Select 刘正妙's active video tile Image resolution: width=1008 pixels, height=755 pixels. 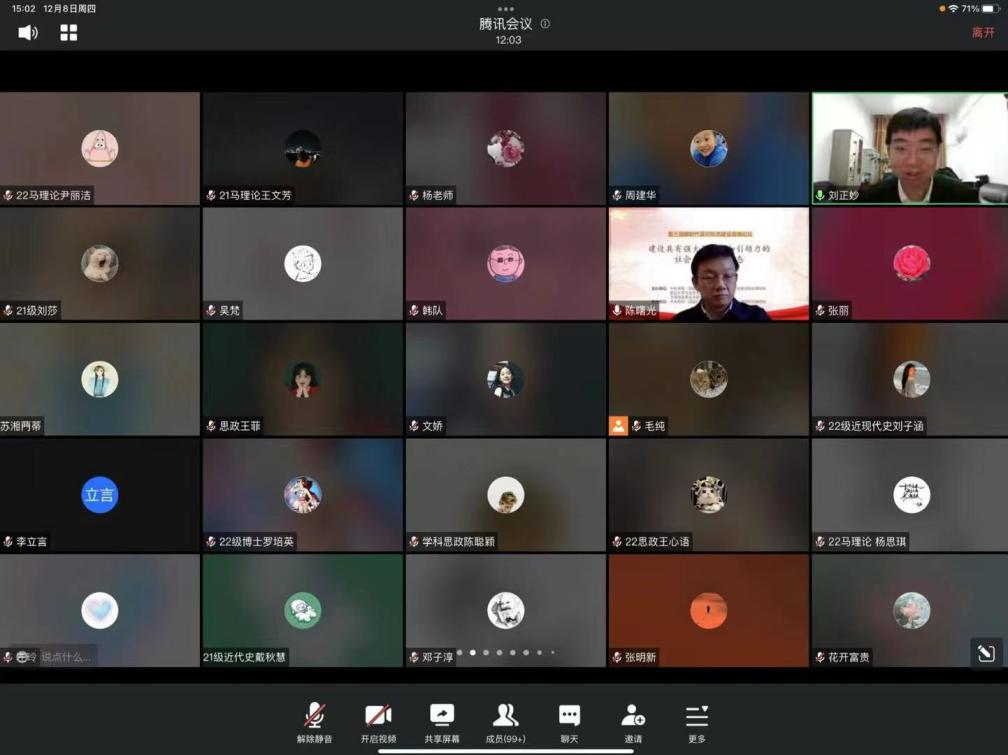tap(909, 148)
